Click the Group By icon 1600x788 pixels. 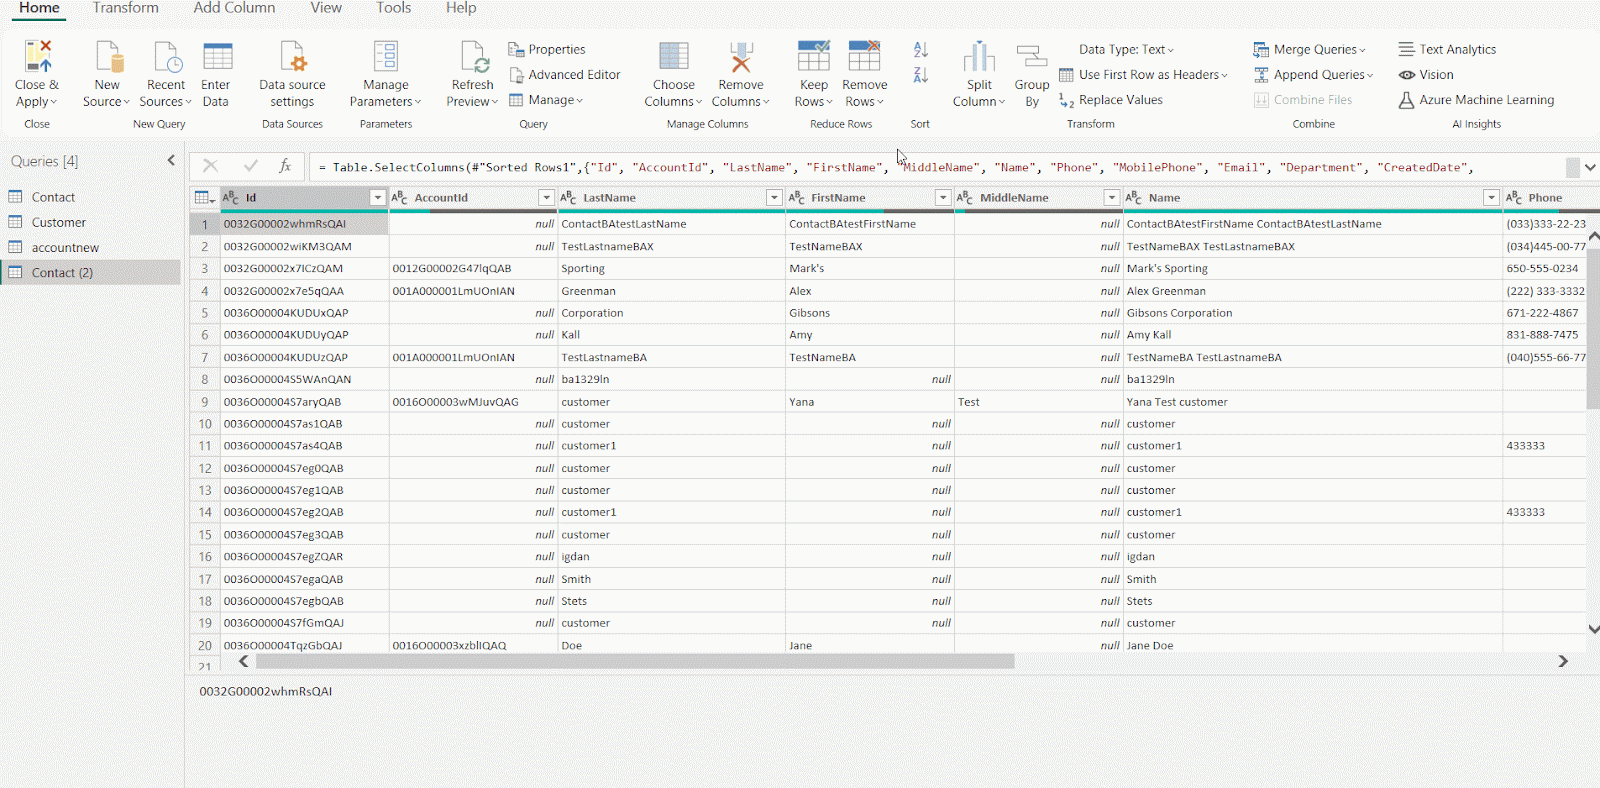click(x=1031, y=57)
